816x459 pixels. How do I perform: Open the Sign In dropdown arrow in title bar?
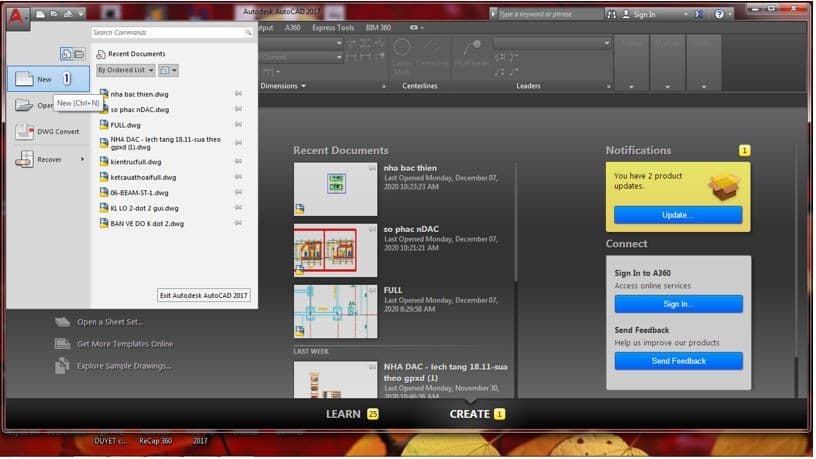pyautogui.click(x=686, y=15)
